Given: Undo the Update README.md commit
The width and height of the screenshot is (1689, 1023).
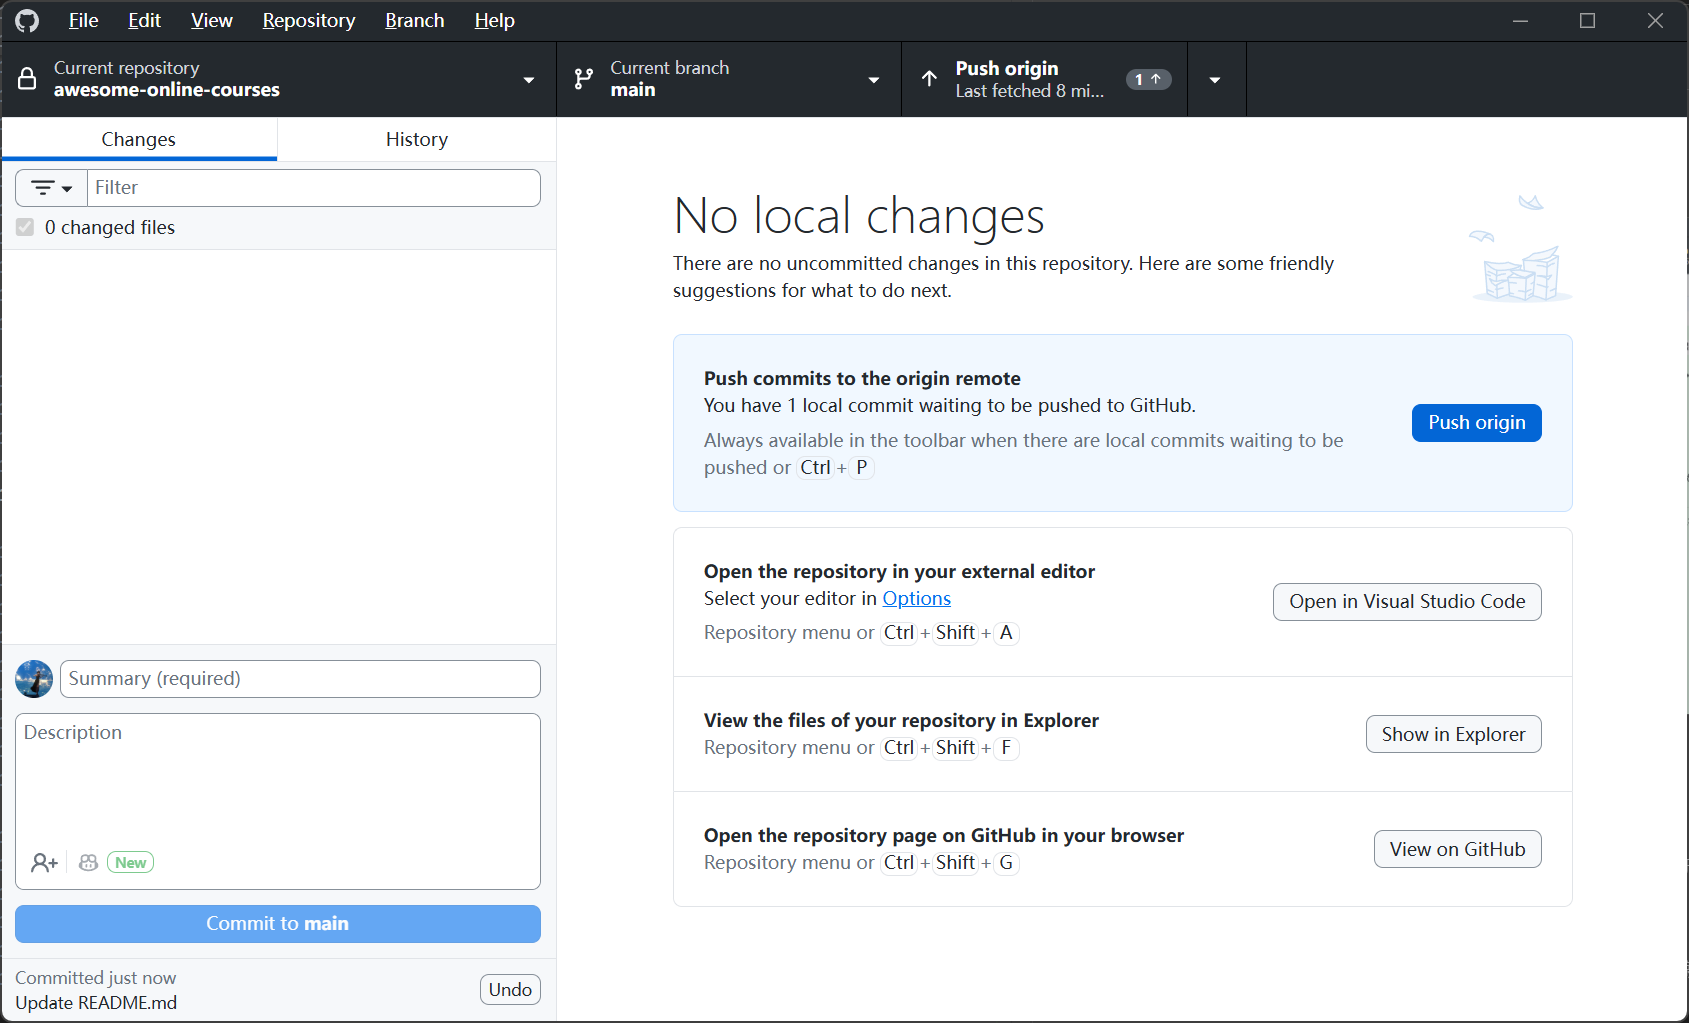Looking at the screenshot, I should (510, 990).
